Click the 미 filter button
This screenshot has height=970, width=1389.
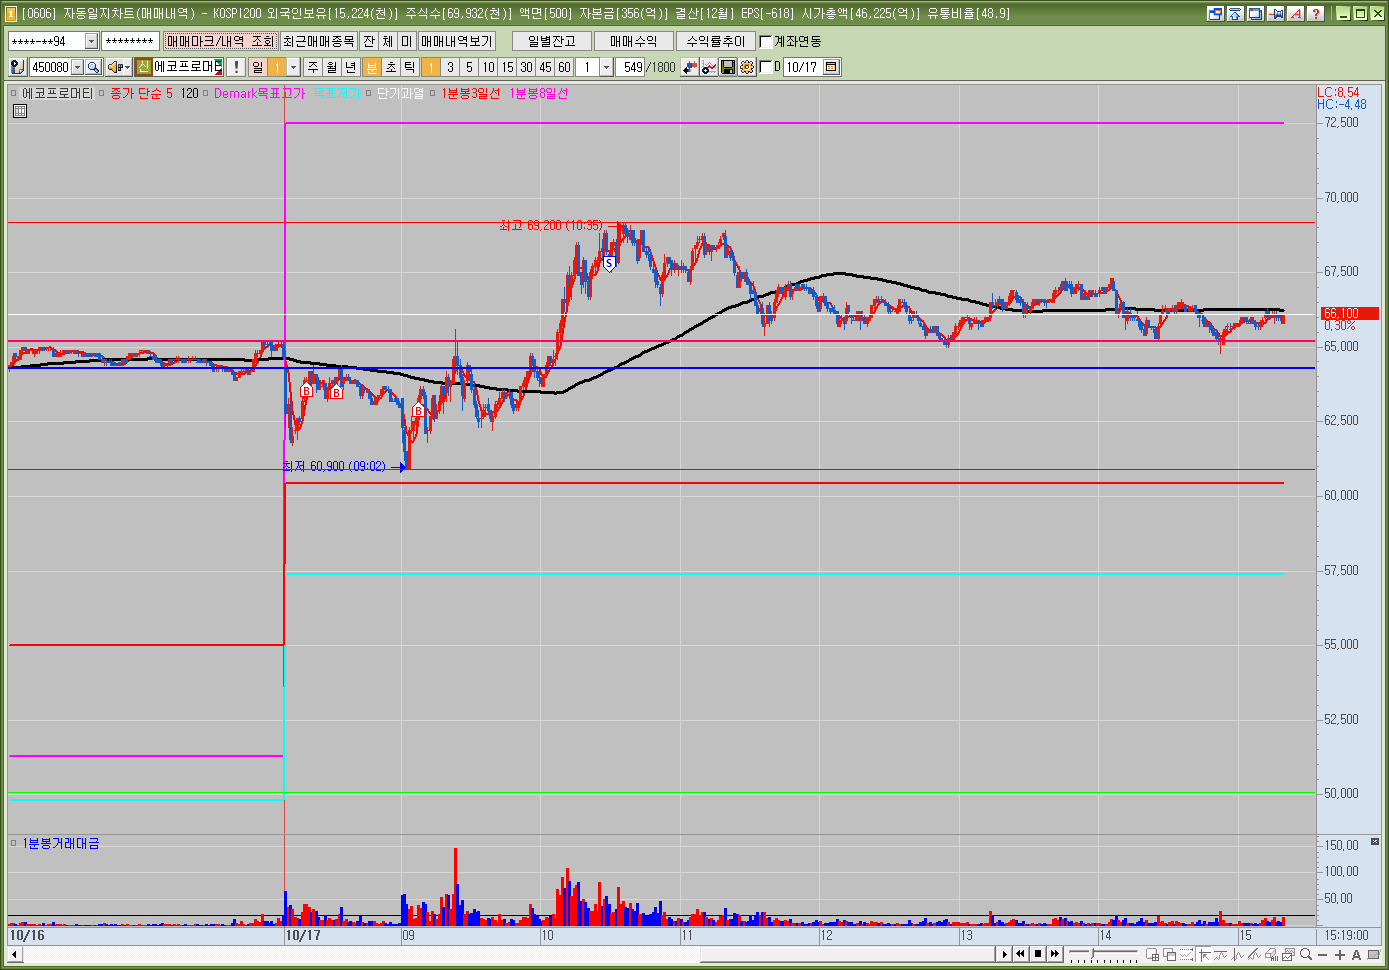click(406, 41)
